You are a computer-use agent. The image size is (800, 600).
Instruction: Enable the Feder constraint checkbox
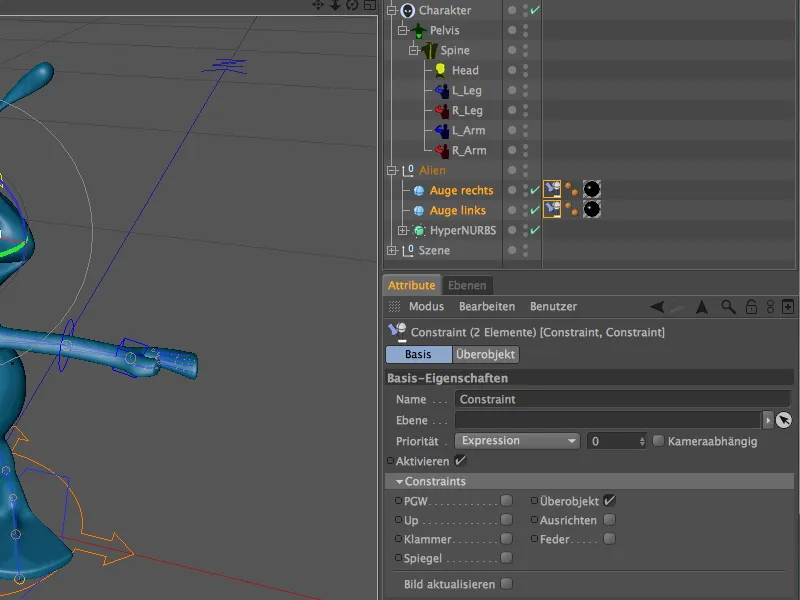[x=610, y=539]
